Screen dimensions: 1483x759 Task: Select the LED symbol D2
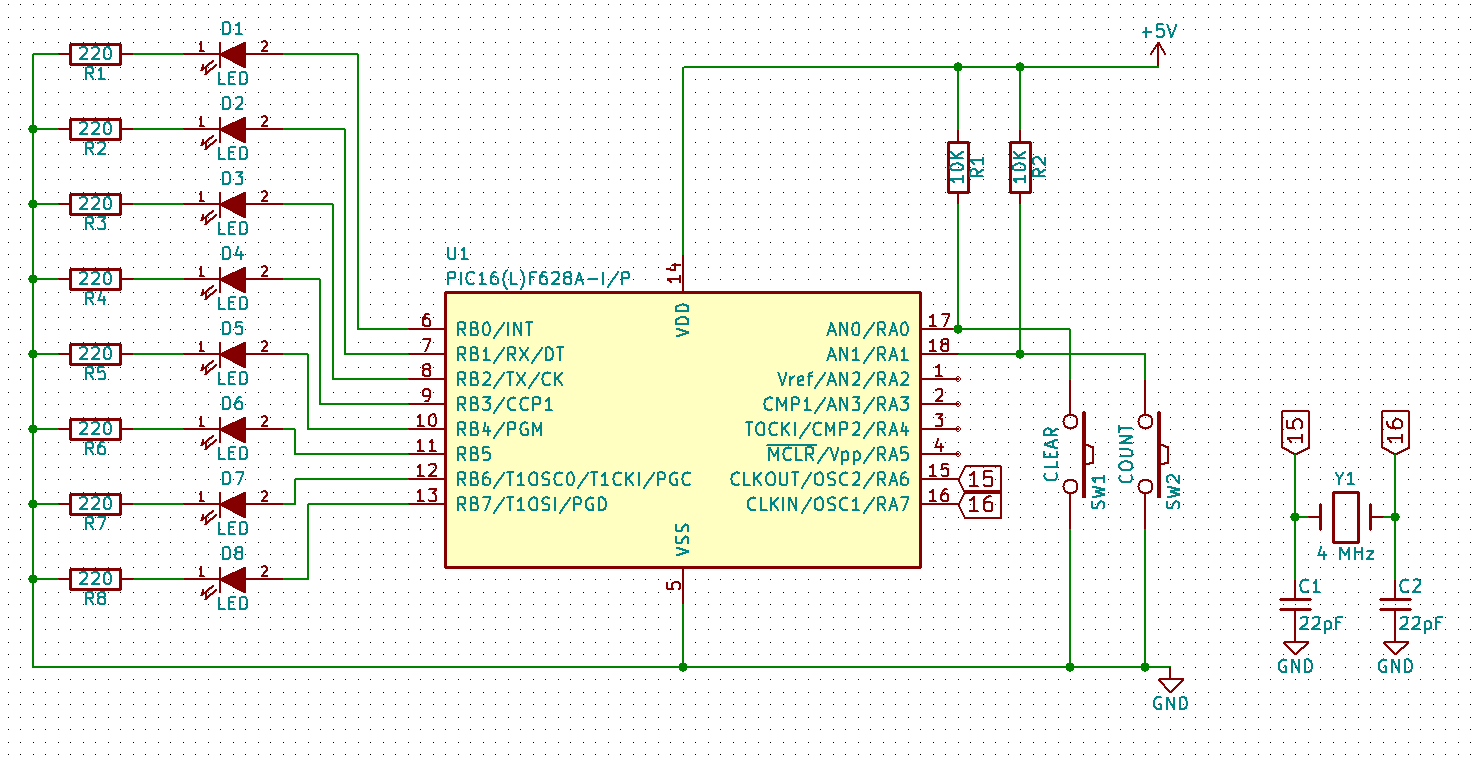(x=232, y=129)
